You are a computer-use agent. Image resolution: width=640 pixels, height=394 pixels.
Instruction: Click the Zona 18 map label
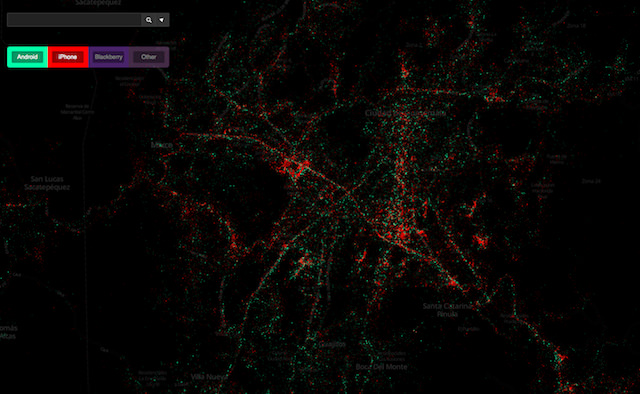point(576,26)
